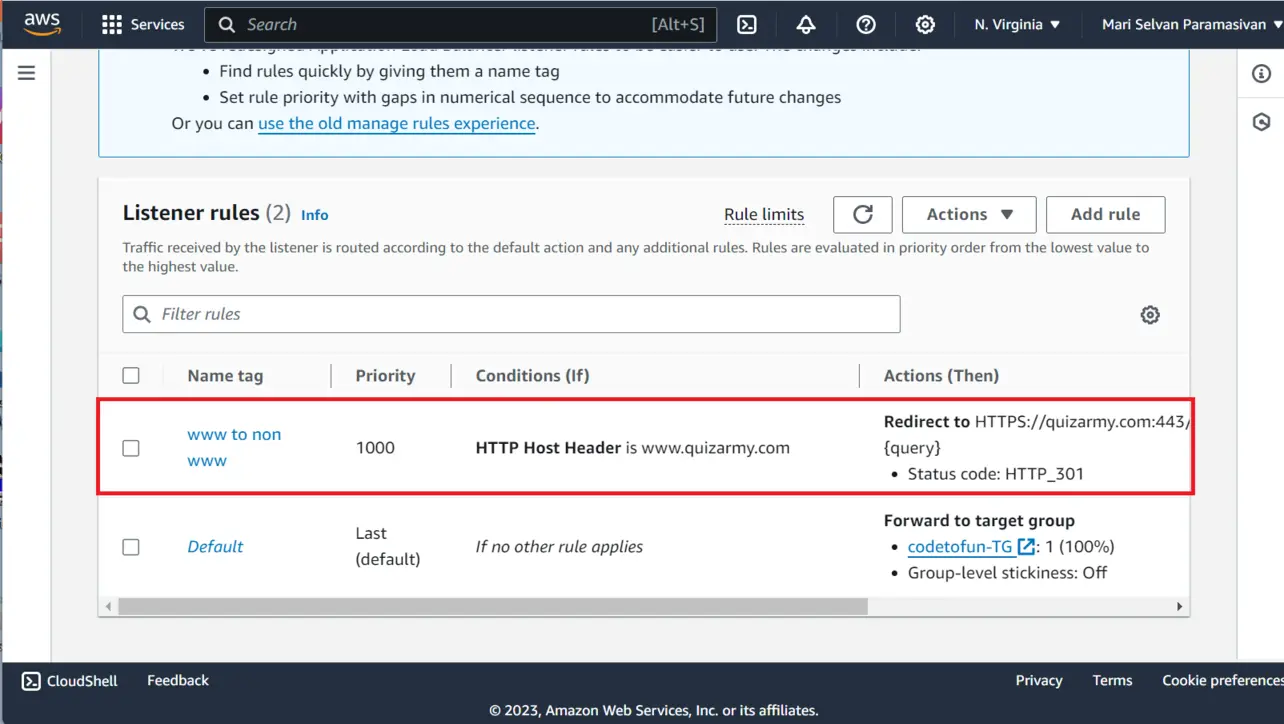Screen dimensions: 1284x724
Task: Open the Info link beside Listener rules
Action: tap(314, 214)
